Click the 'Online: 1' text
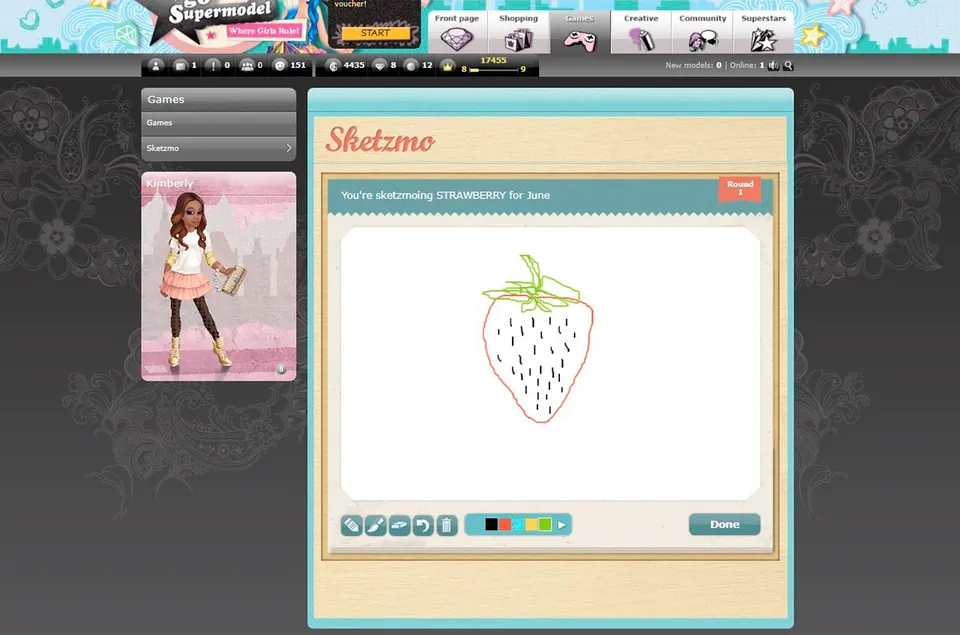Screen dimensions: 960x635 point(747,66)
